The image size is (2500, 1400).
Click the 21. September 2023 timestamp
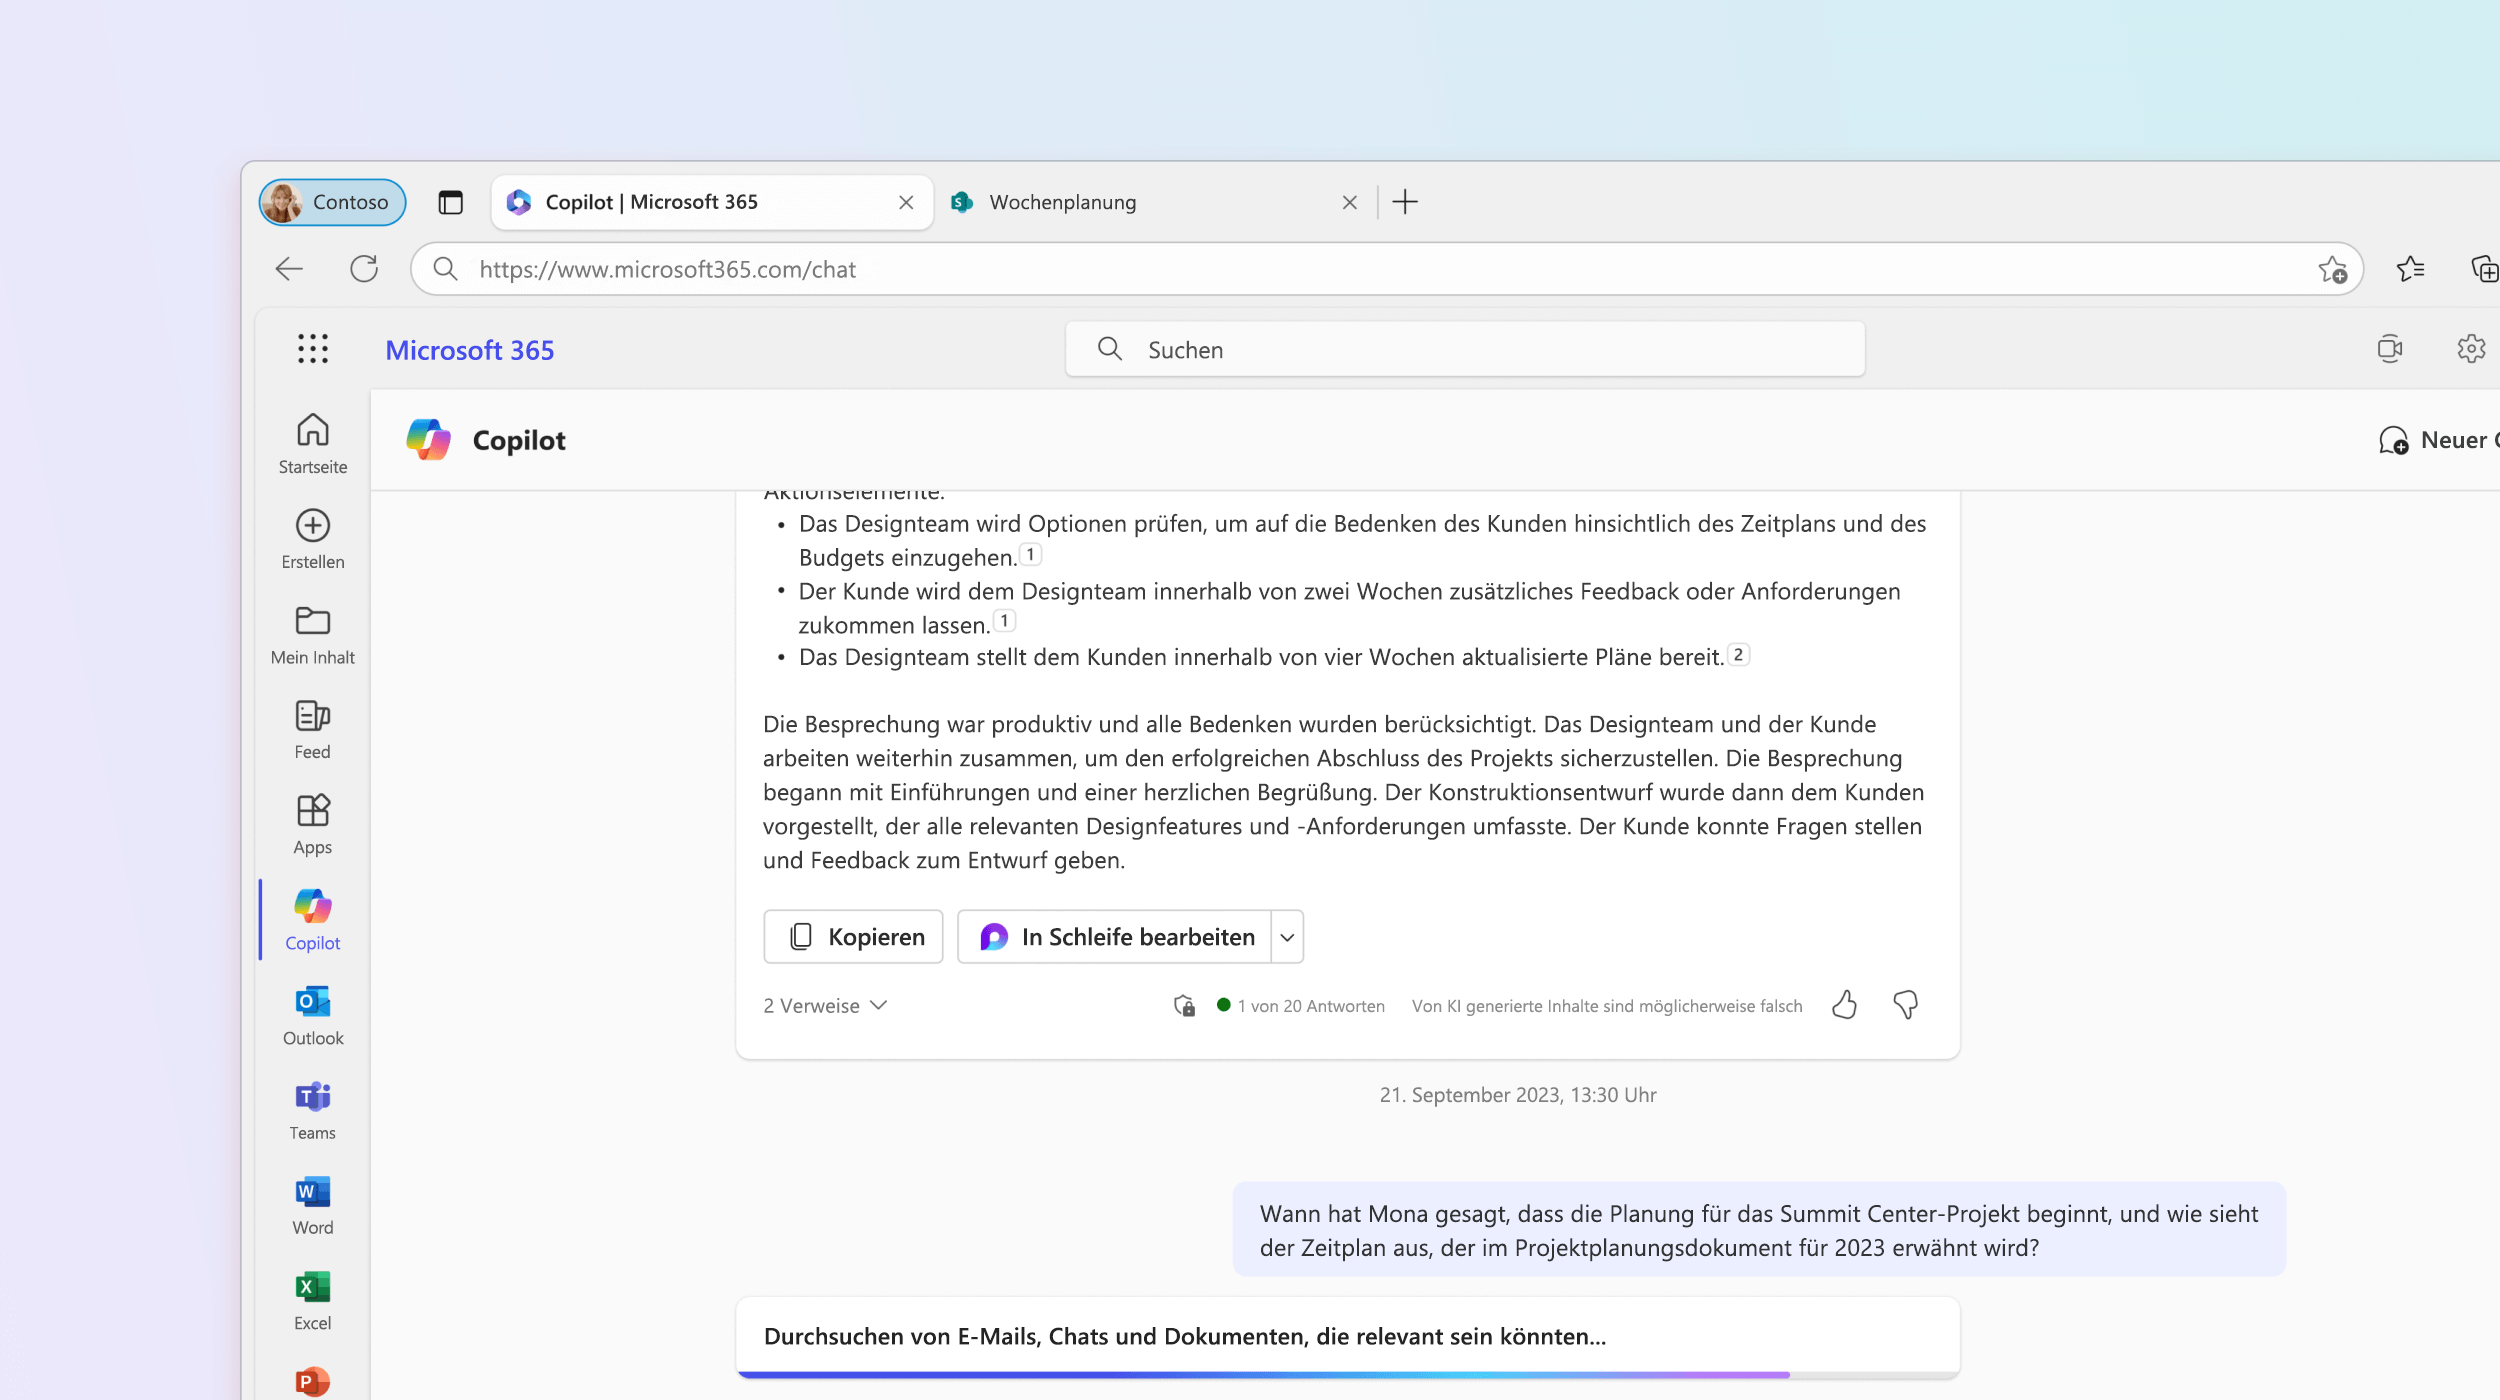(x=1518, y=1095)
